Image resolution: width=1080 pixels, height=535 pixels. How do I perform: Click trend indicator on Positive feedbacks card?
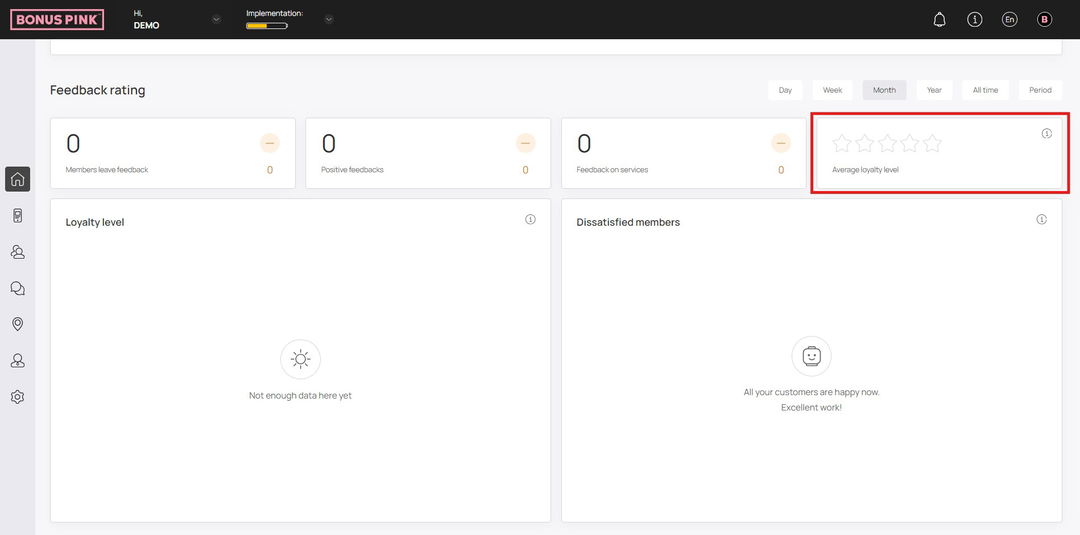click(526, 143)
